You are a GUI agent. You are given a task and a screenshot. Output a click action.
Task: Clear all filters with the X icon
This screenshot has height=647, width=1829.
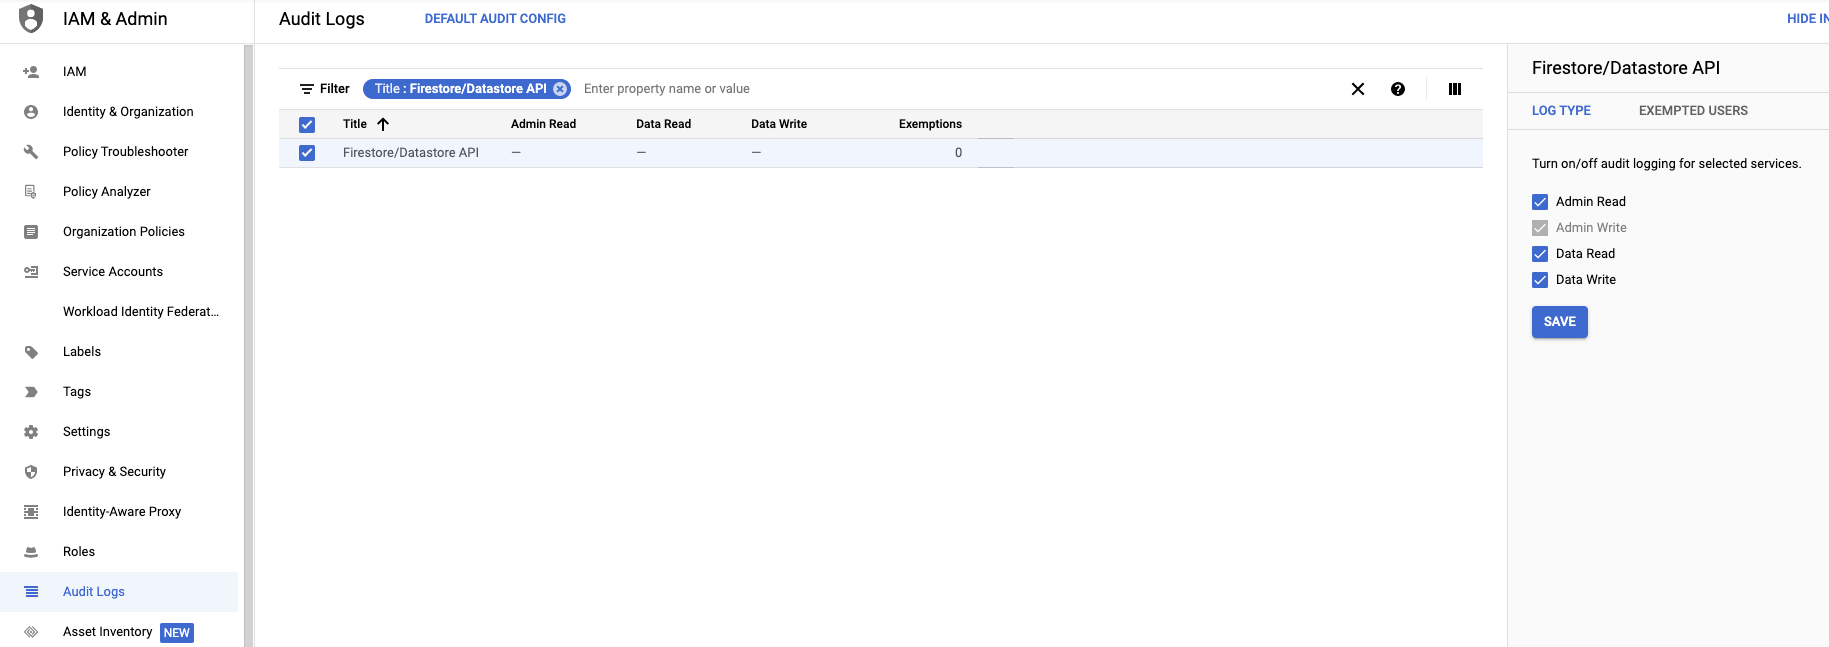click(x=1358, y=89)
